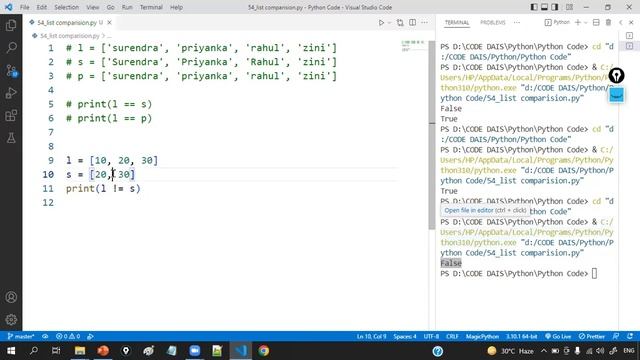Toggle the primary side bar layout

534,7
